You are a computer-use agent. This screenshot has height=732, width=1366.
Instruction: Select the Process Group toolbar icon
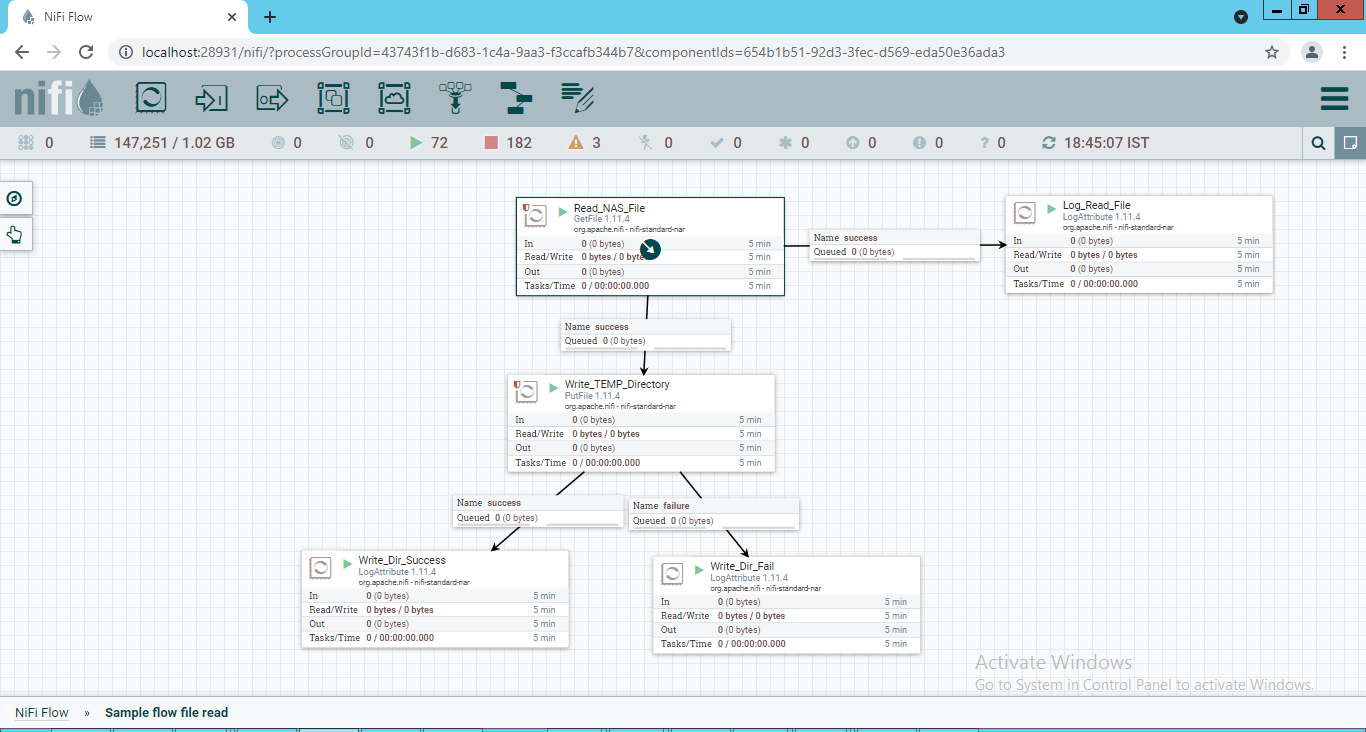click(x=333, y=98)
